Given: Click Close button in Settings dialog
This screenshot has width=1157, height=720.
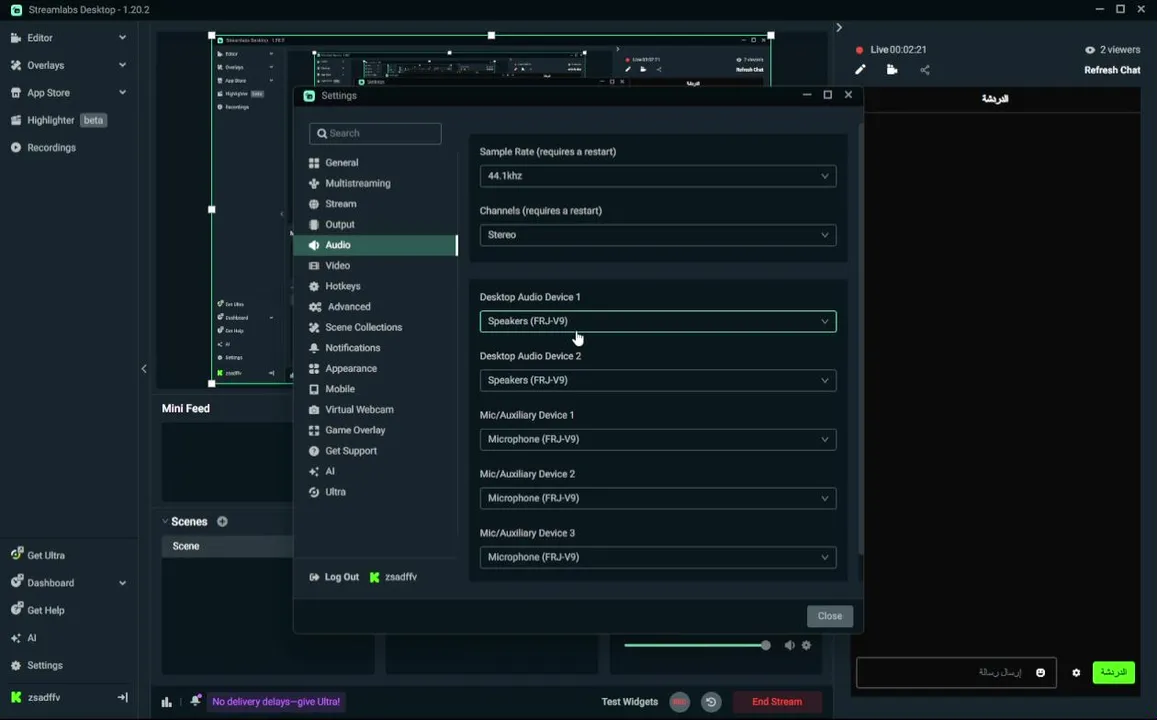Looking at the screenshot, I should click(x=829, y=616).
